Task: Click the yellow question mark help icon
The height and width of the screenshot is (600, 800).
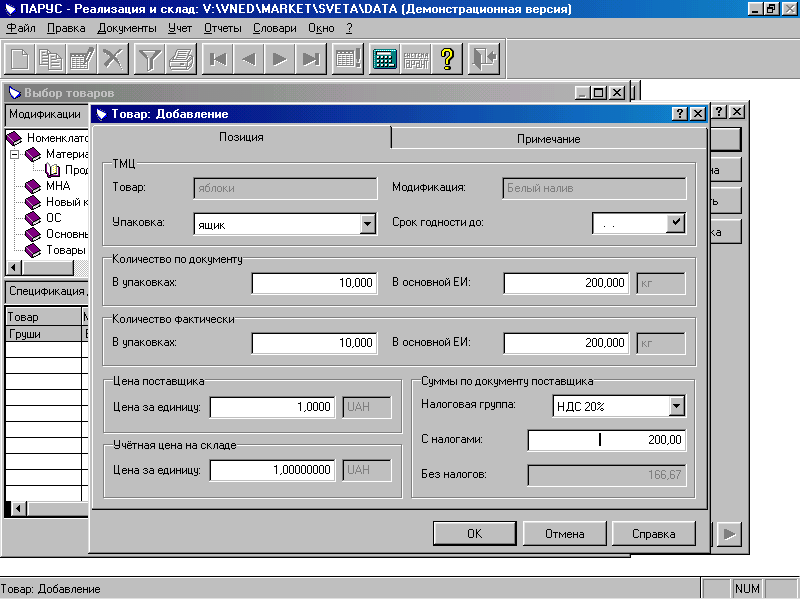Action: coord(447,59)
